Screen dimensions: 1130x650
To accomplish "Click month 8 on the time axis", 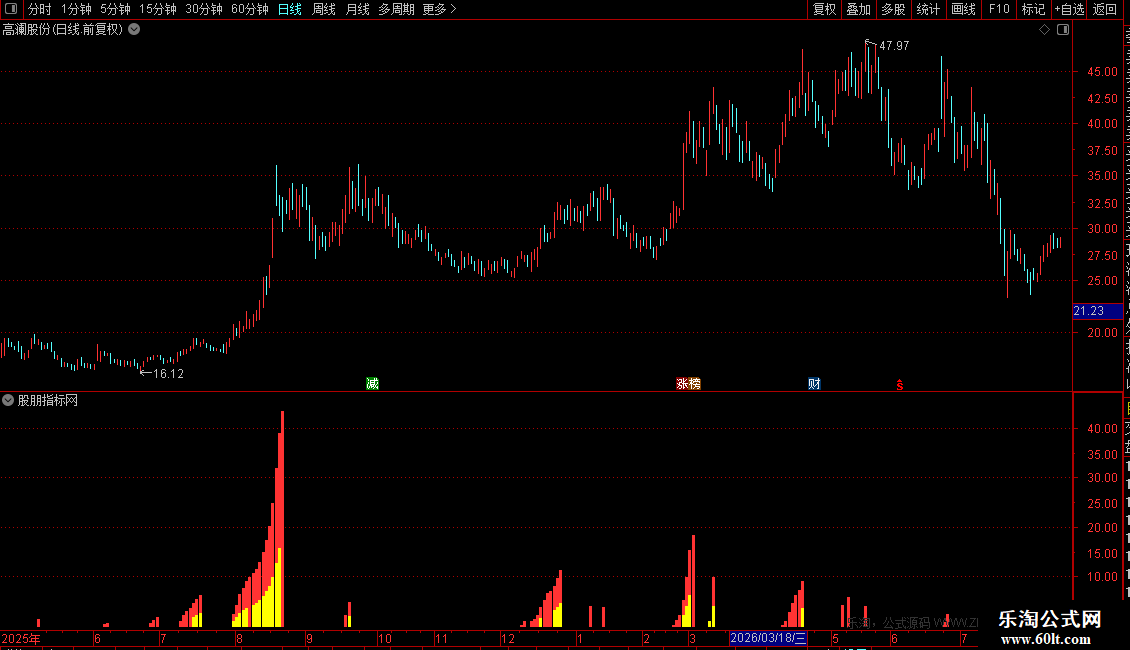I will pos(239,638).
